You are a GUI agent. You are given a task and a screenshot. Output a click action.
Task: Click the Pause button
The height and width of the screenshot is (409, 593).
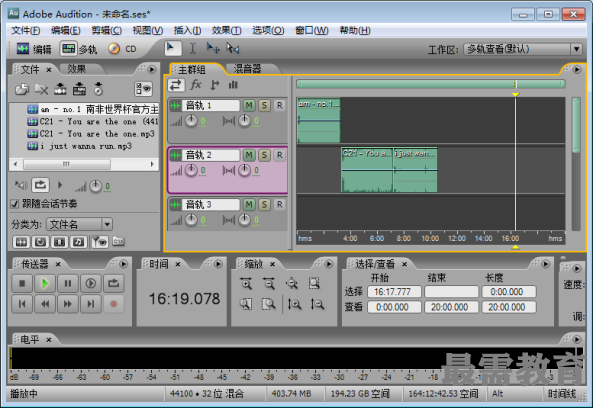coord(68,283)
